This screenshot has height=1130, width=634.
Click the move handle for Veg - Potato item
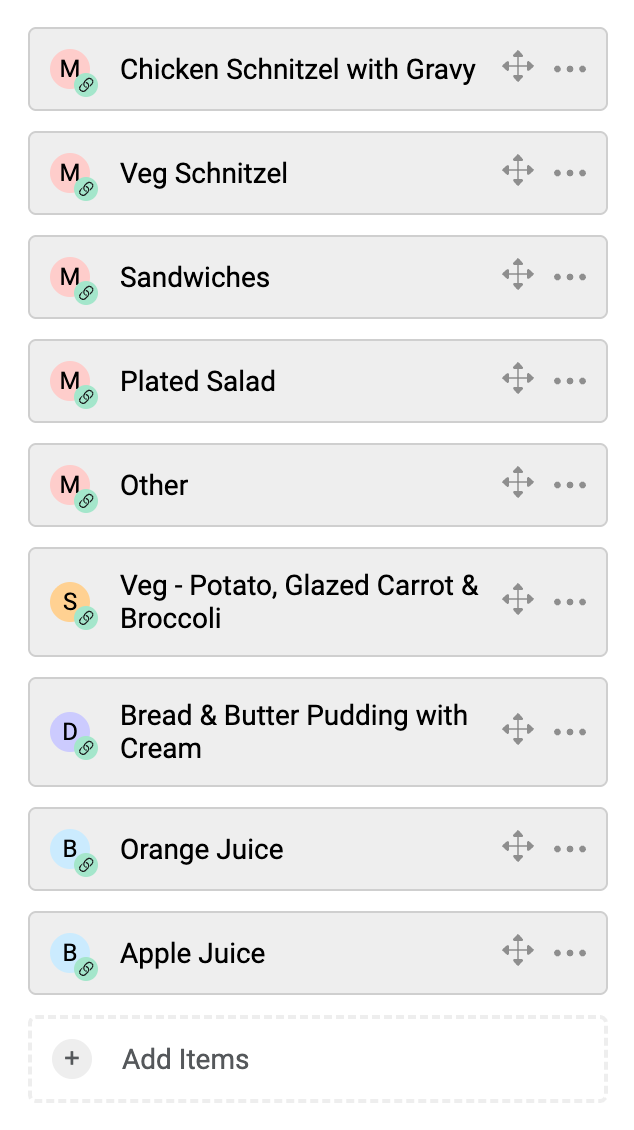click(x=517, y=601)
